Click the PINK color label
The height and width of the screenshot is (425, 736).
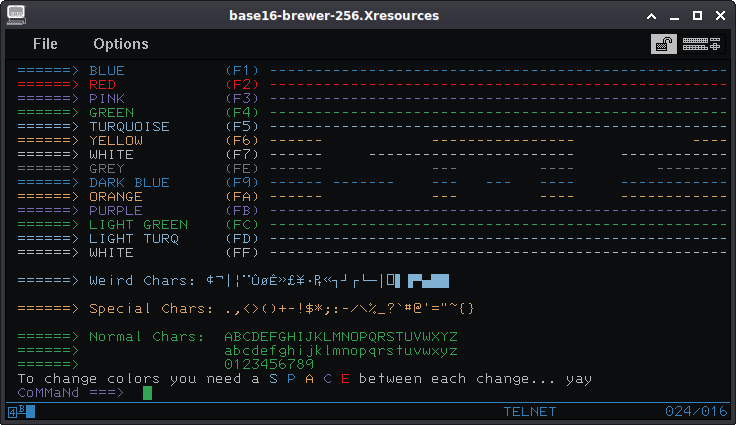click(x=107, y=99)
